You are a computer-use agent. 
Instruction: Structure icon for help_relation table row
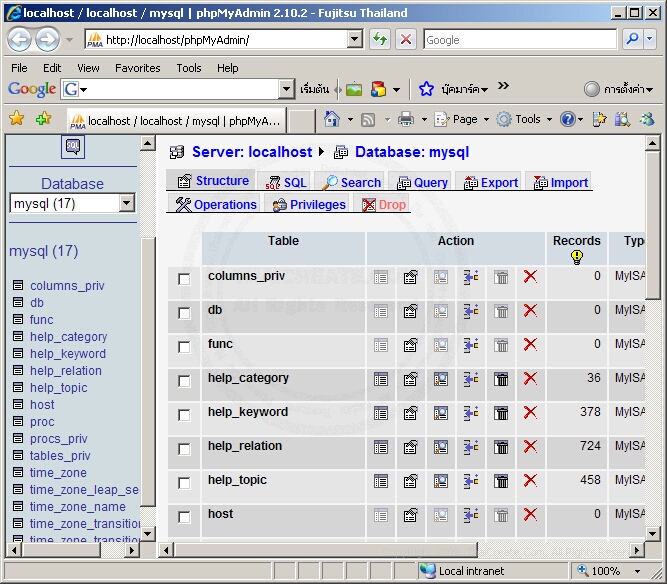pos(410,447)
